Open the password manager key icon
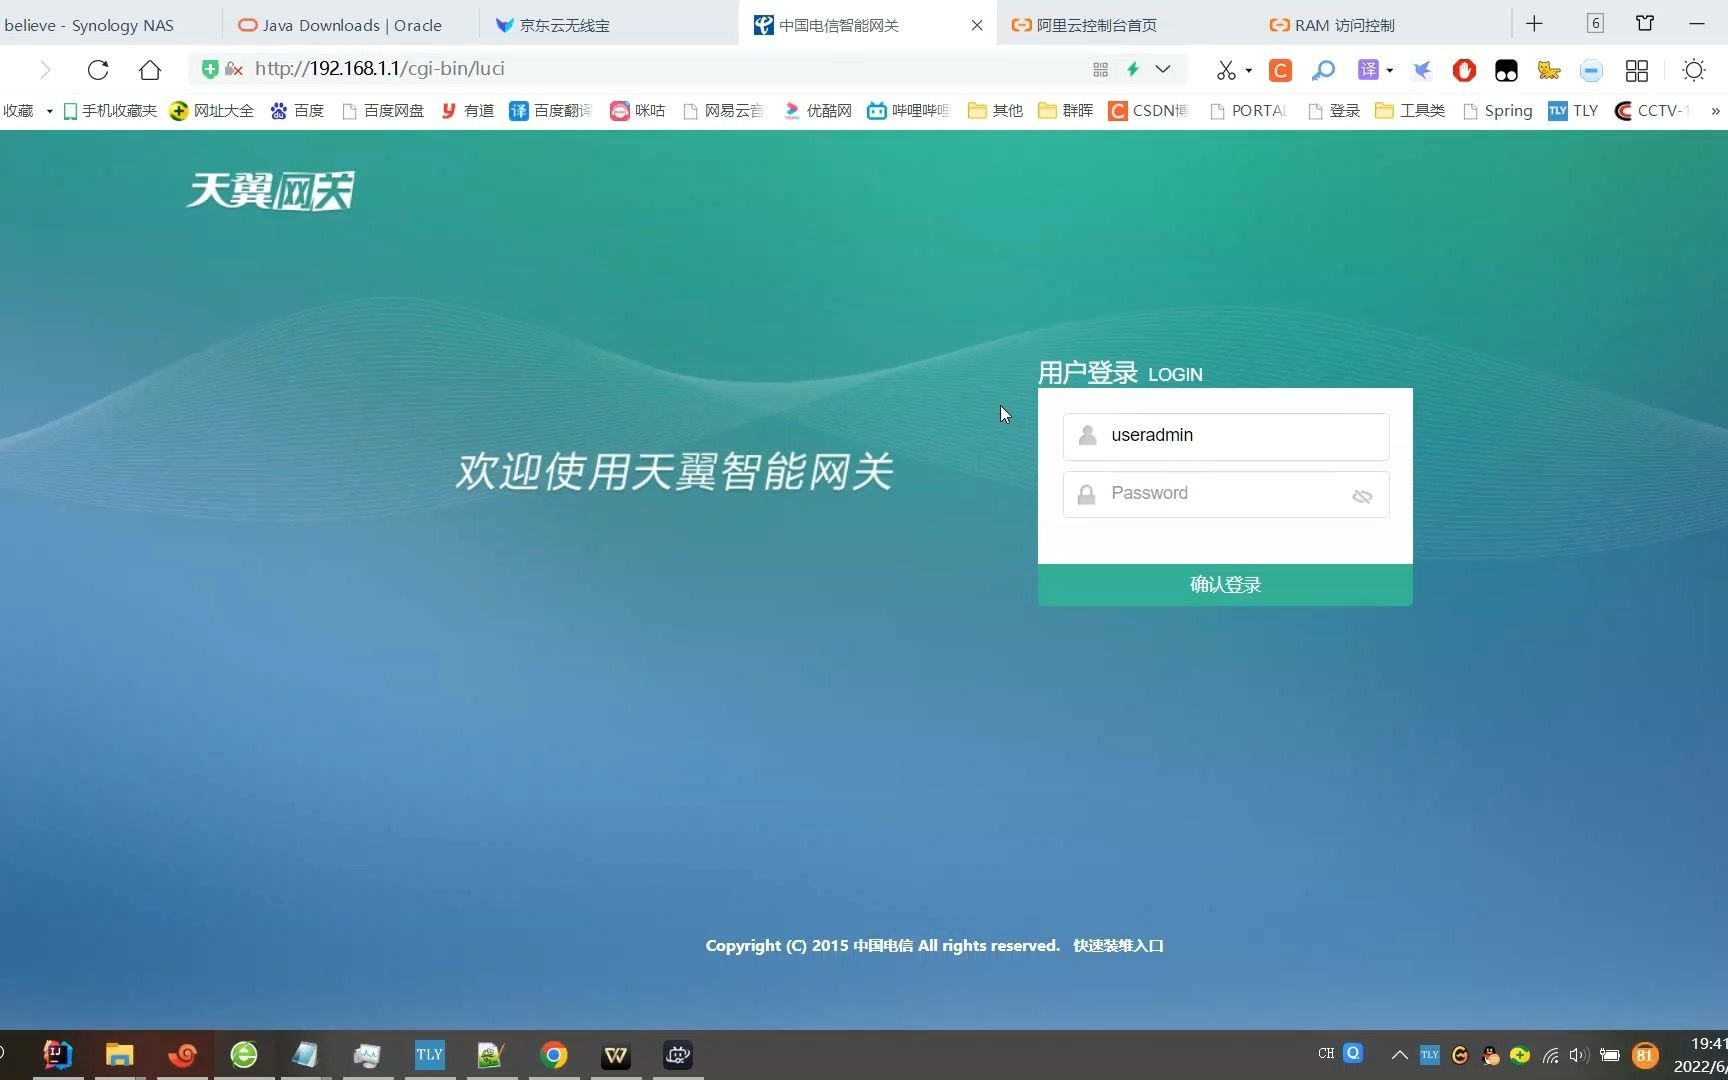 pyautogui.click(x=1322, y=70)
